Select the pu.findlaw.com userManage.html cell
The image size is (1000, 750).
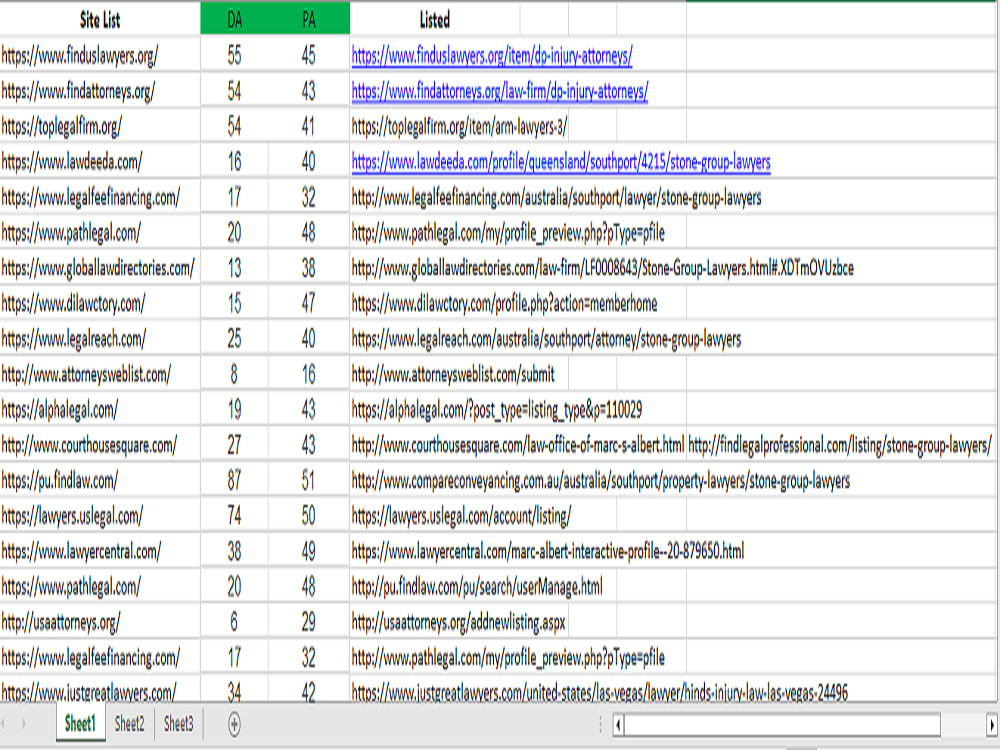coord(477,587)
